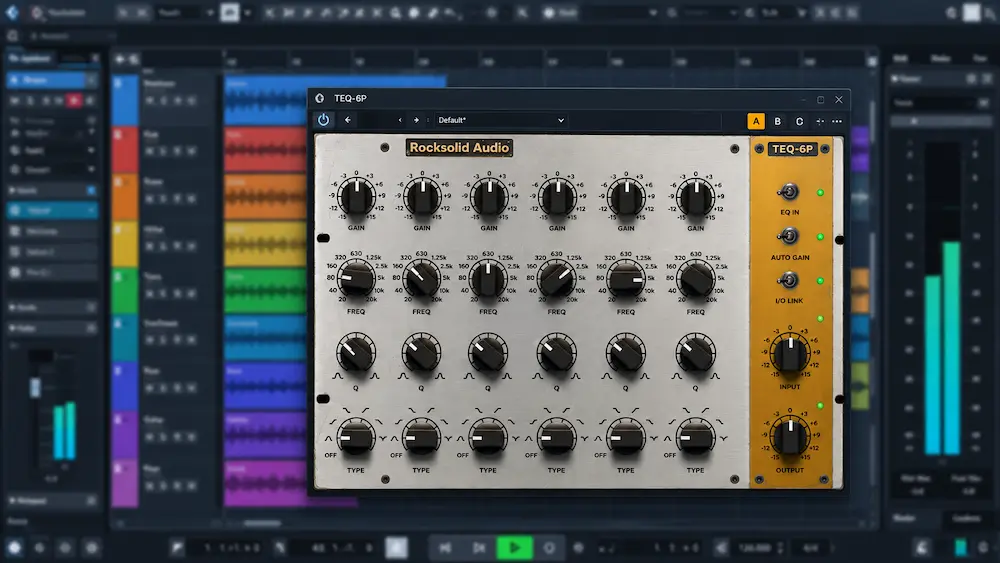
Task: Click the second band's FREQ knob
Action: click(x=422, y=279)
